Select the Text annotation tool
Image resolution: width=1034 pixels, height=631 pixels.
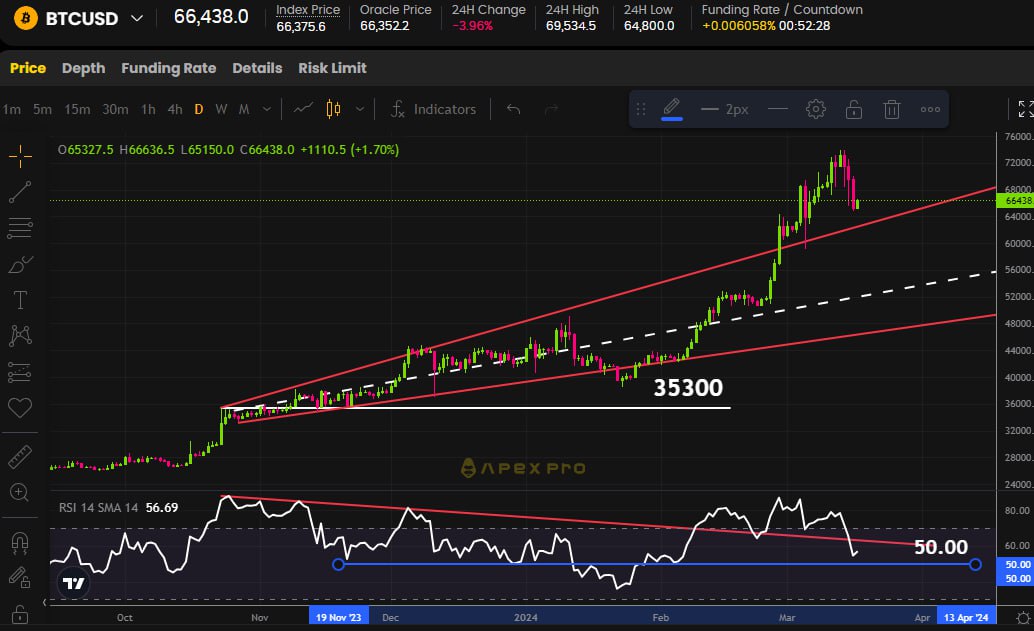20,300
